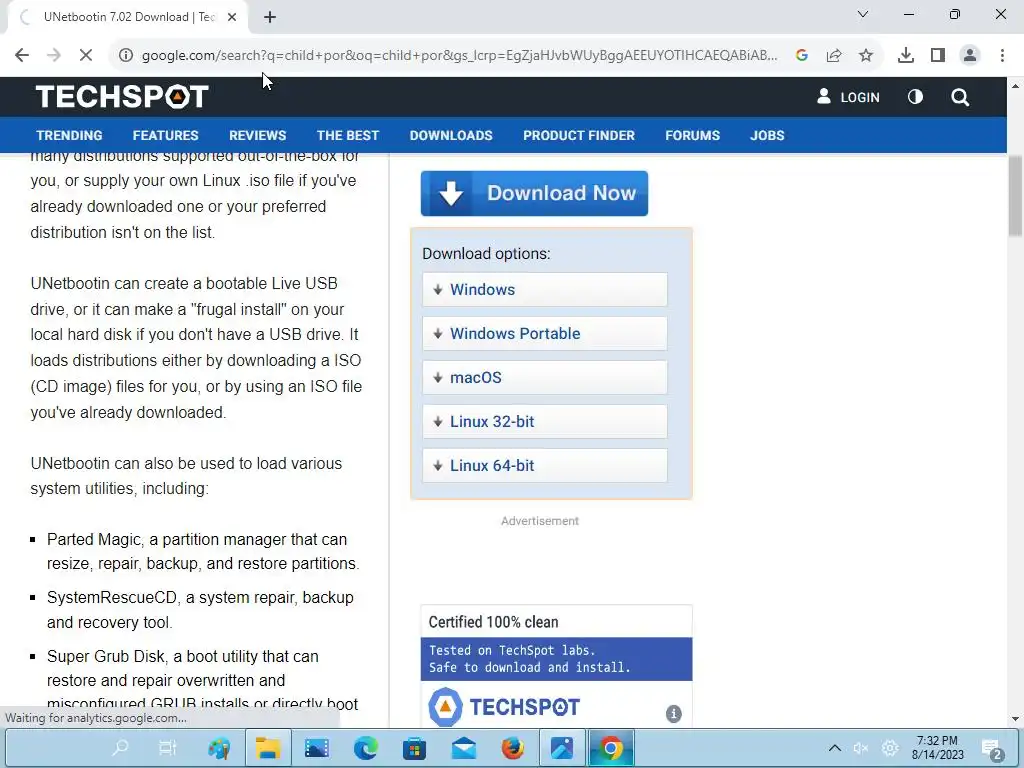Open File Explorer from taskbar
The width and height of the screenshot is (1024, 768).
268,748
